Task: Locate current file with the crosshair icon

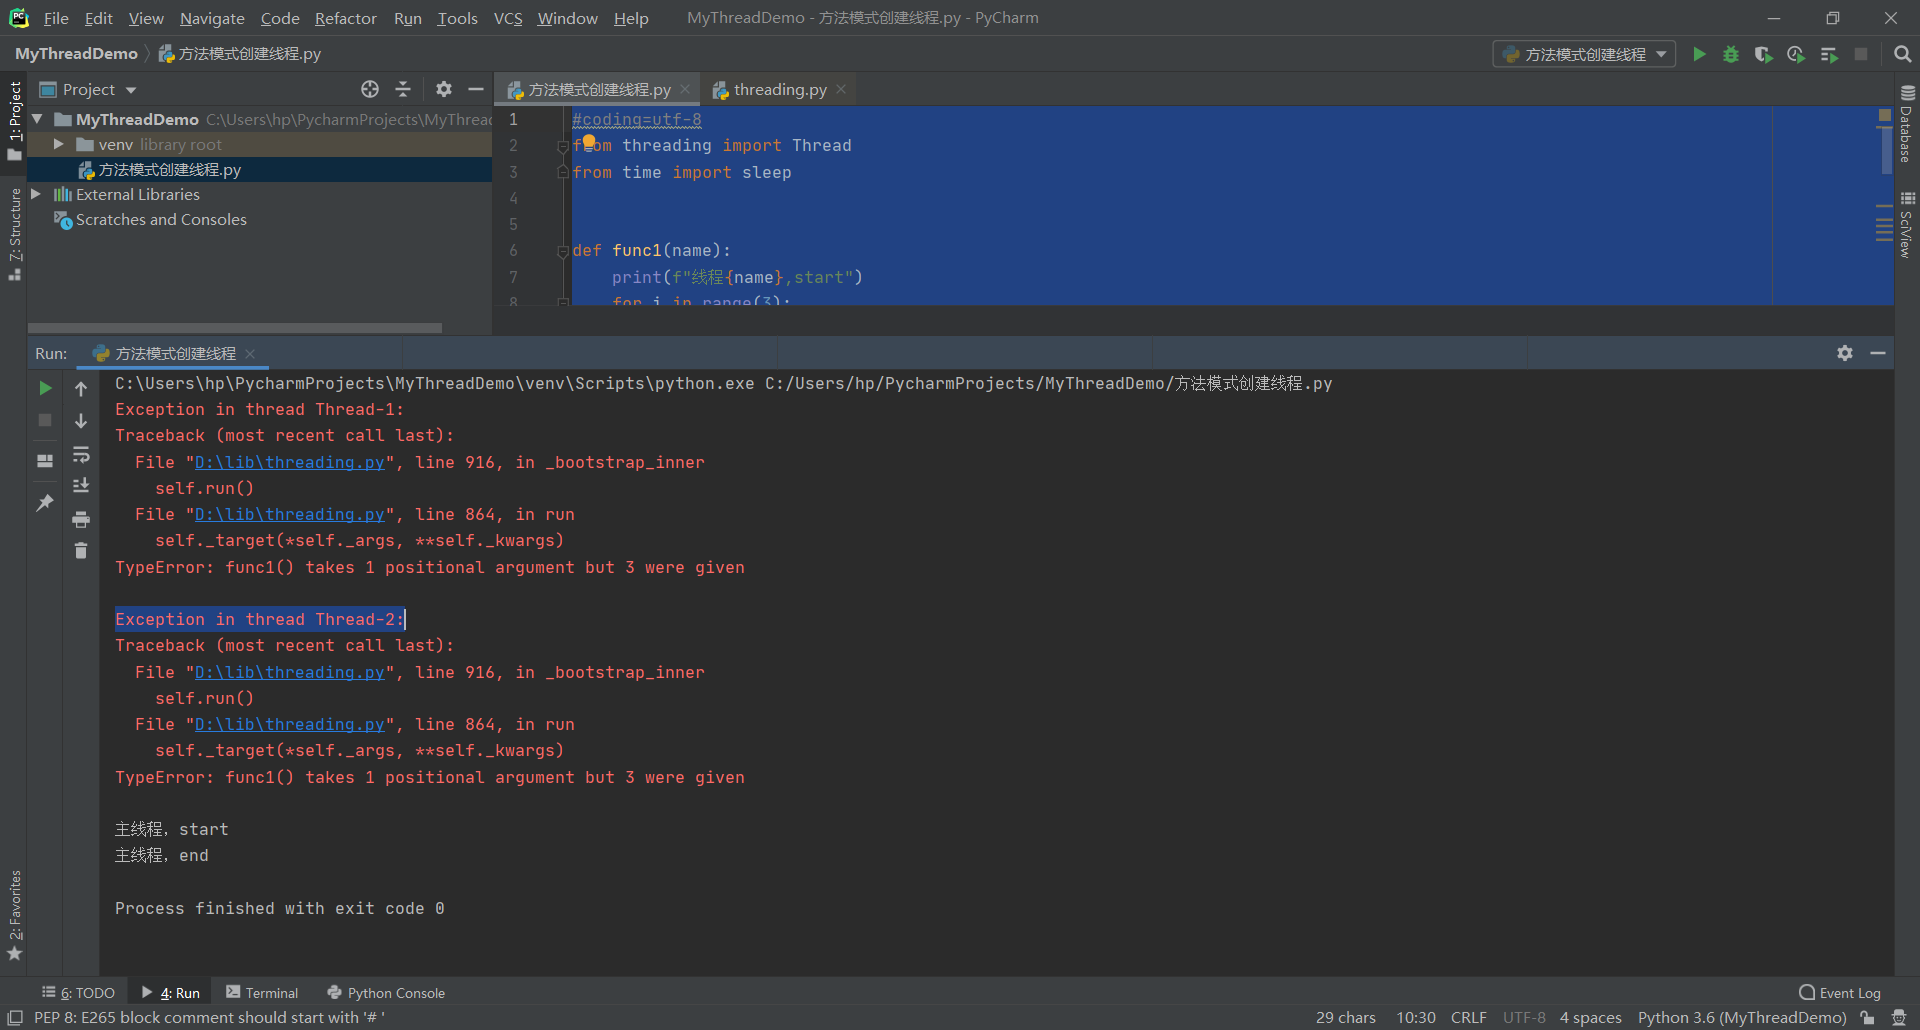Action: (370, 89)
